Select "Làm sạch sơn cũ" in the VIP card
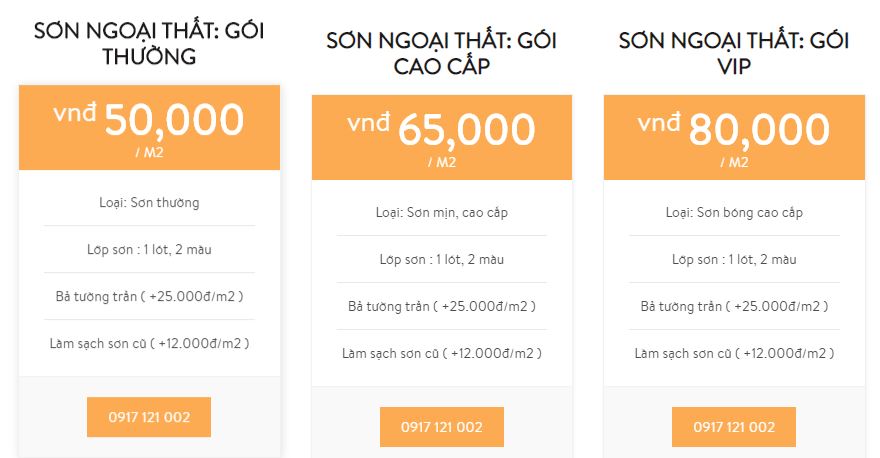 [734, 353]
